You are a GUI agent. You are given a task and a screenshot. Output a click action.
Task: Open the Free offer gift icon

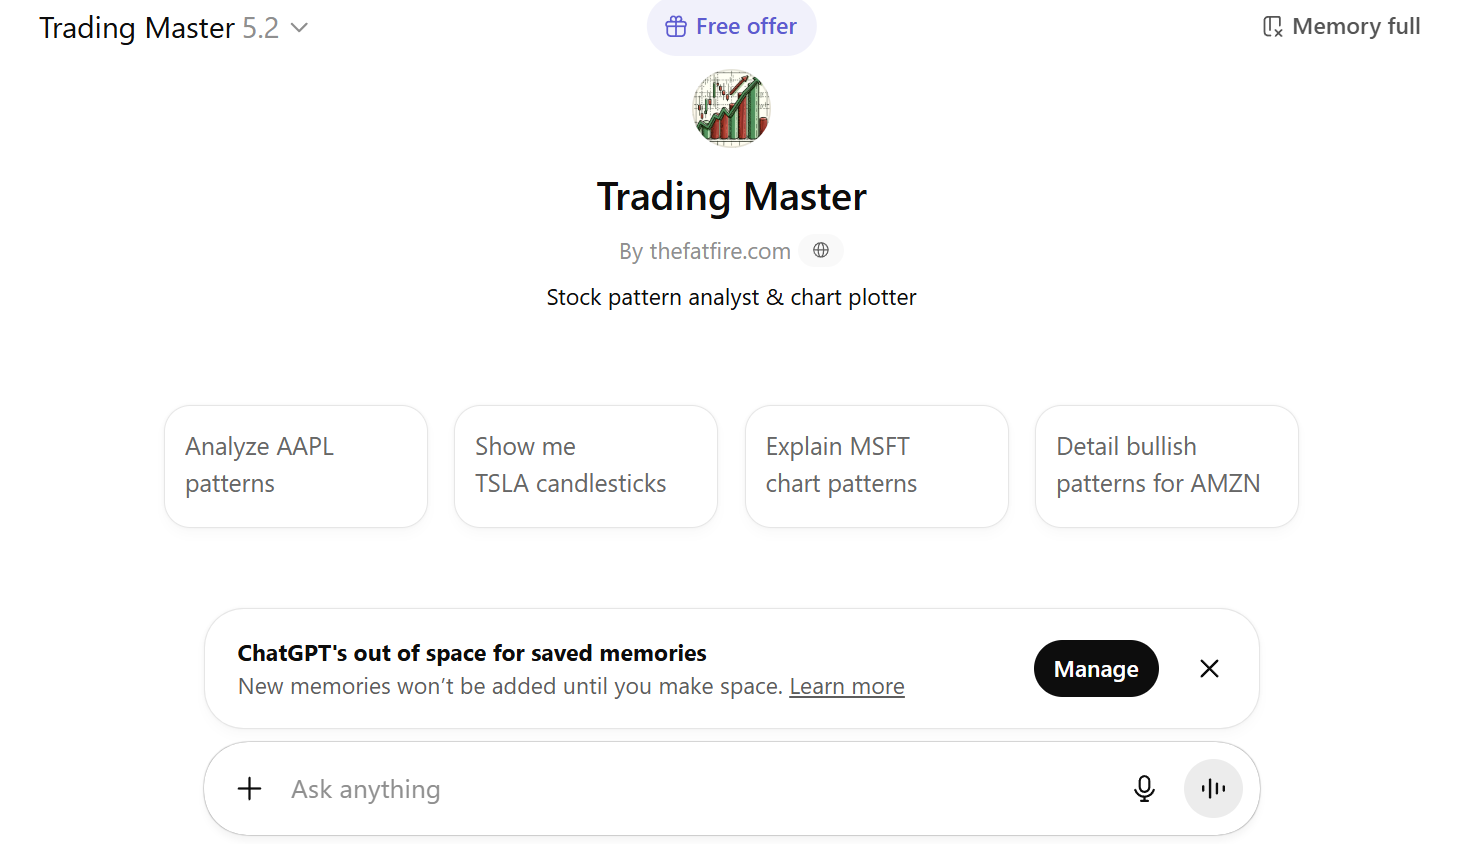[x=675, y=27]
